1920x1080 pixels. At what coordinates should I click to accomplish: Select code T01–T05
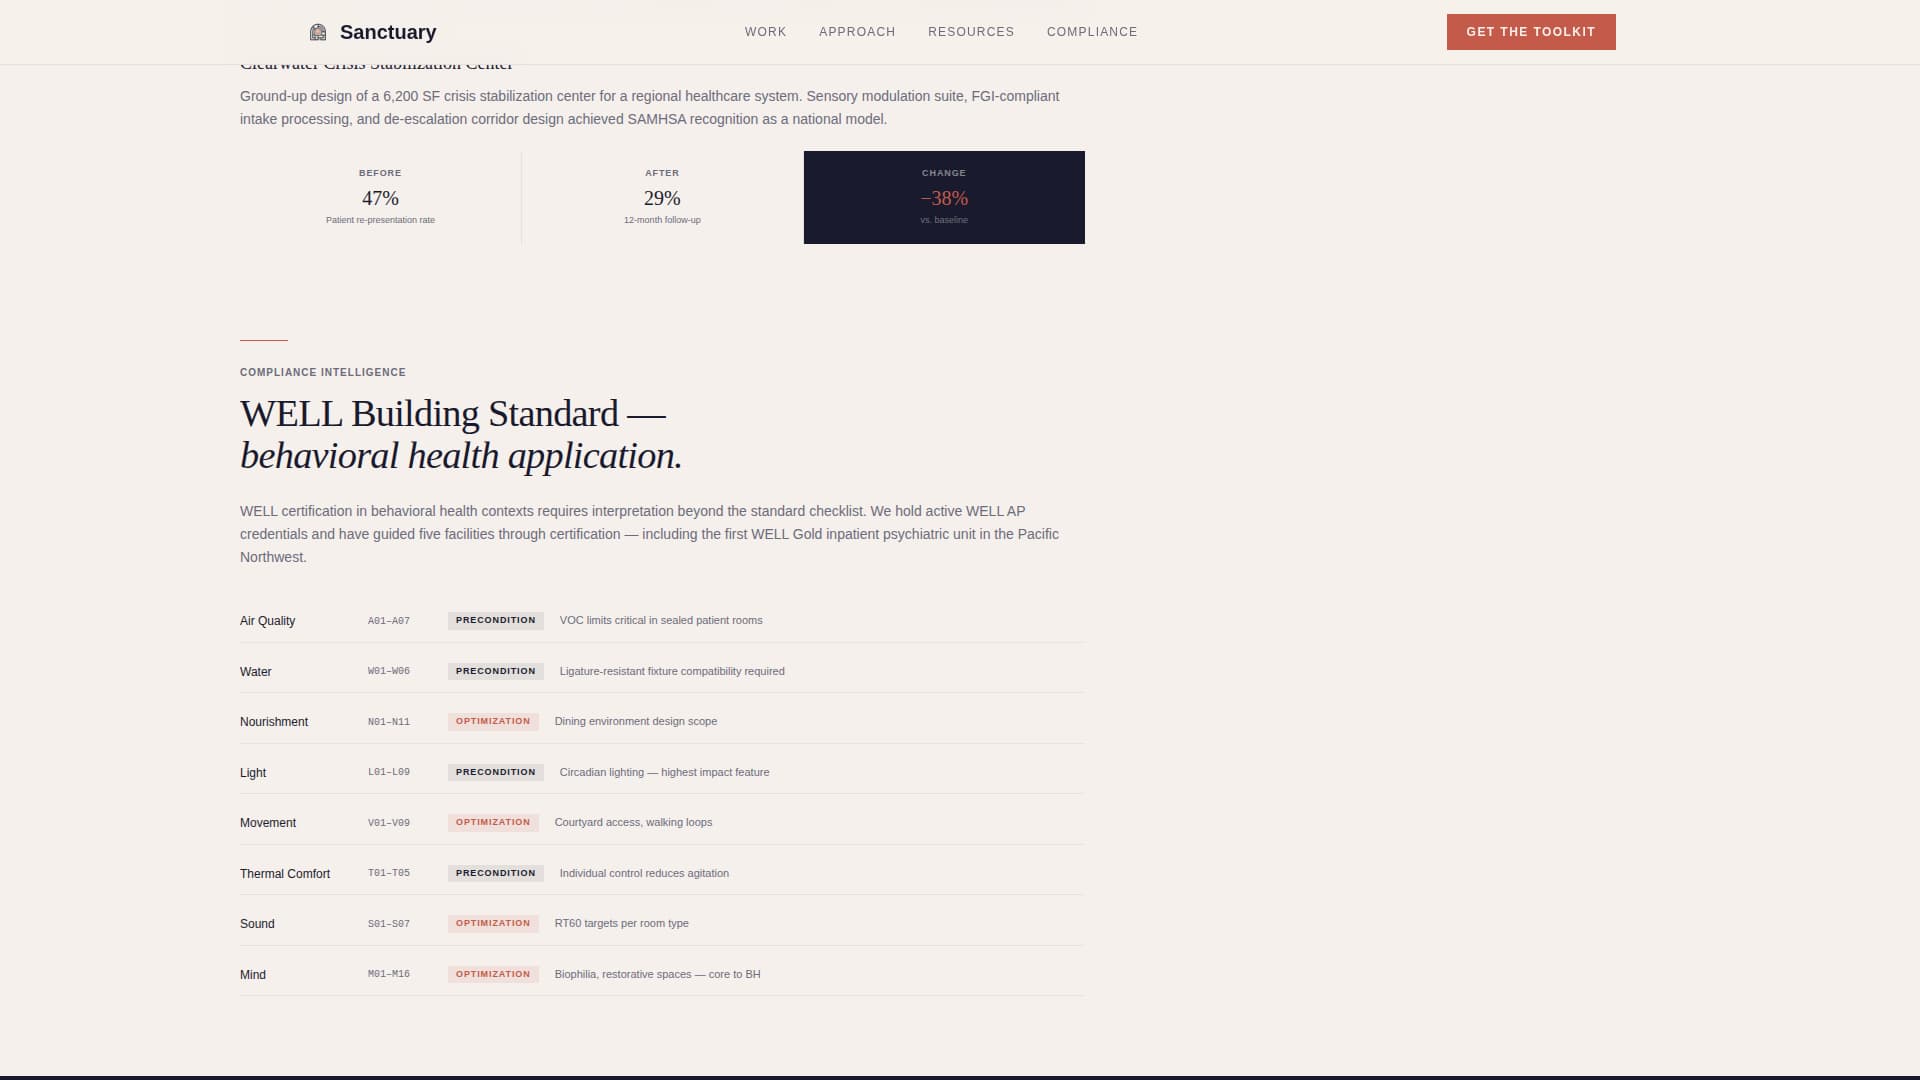pos(389,873)
